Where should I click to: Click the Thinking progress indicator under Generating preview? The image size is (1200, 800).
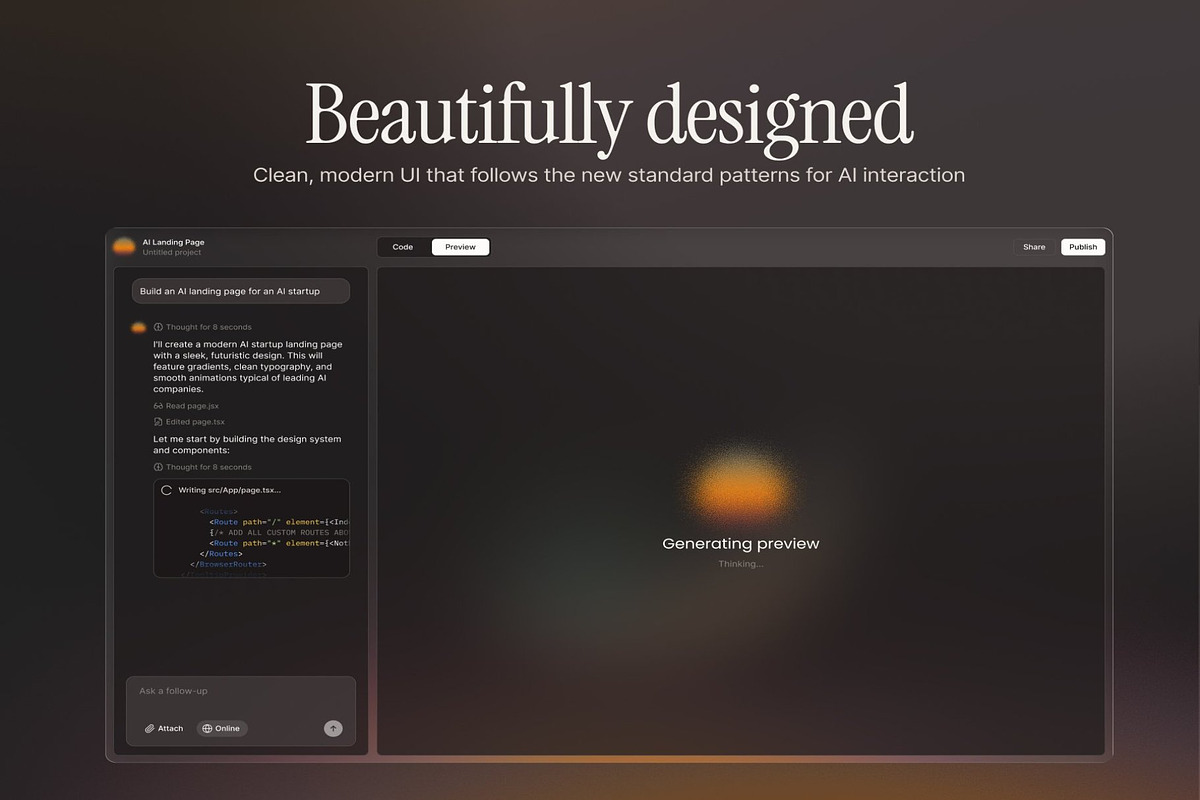click(740, 563)
